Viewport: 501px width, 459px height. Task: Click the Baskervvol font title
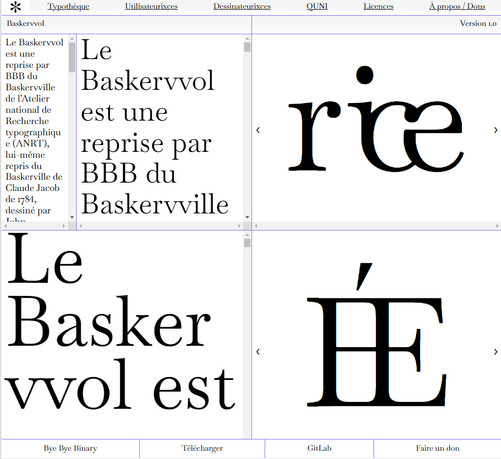click(x=25, y=23)
